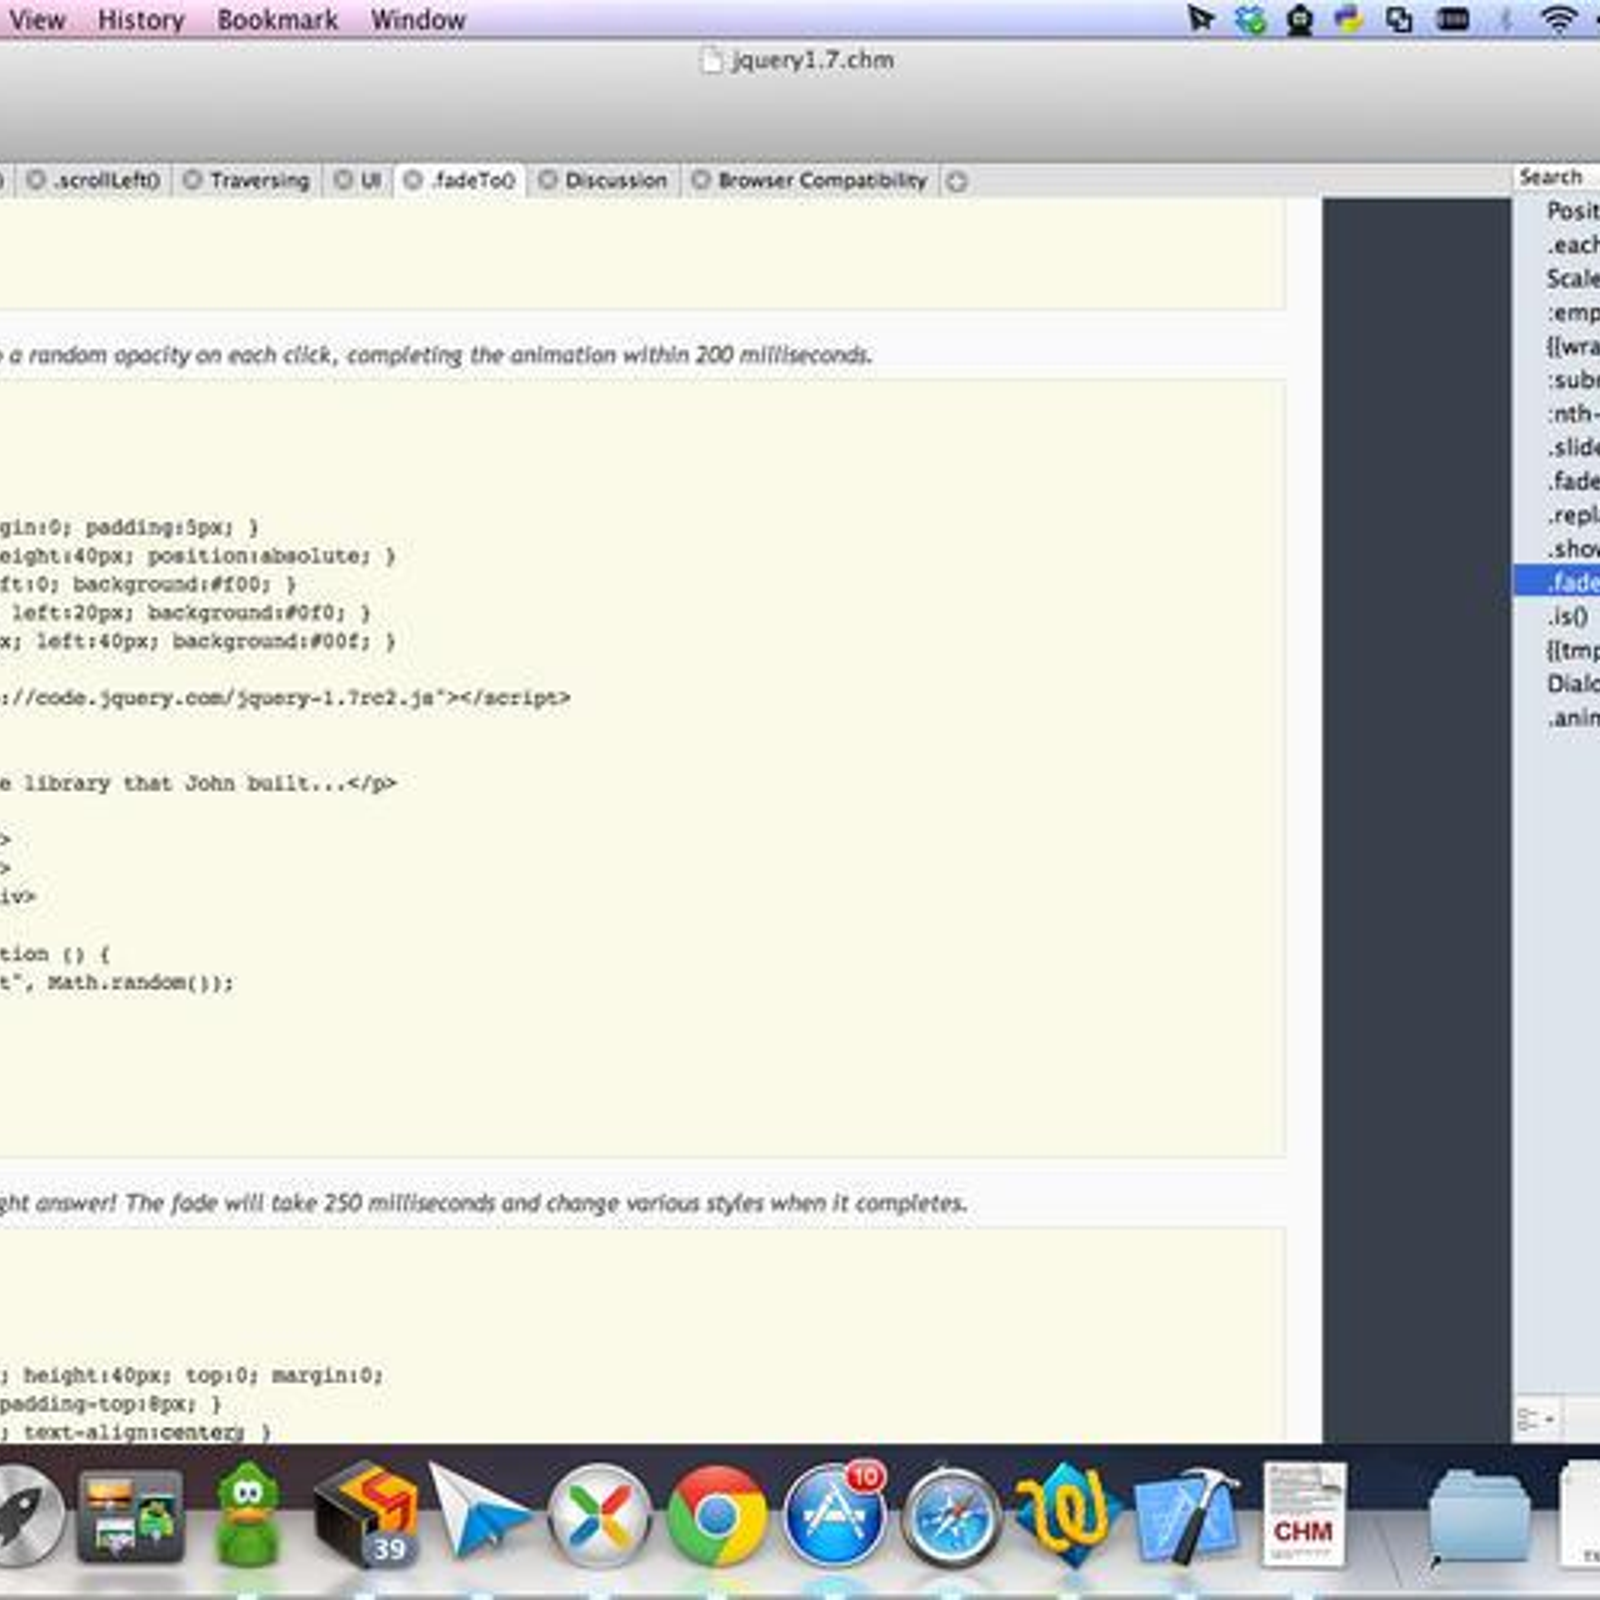Select the '{{tmp' entry in the sidebar list

point(1557,651)
